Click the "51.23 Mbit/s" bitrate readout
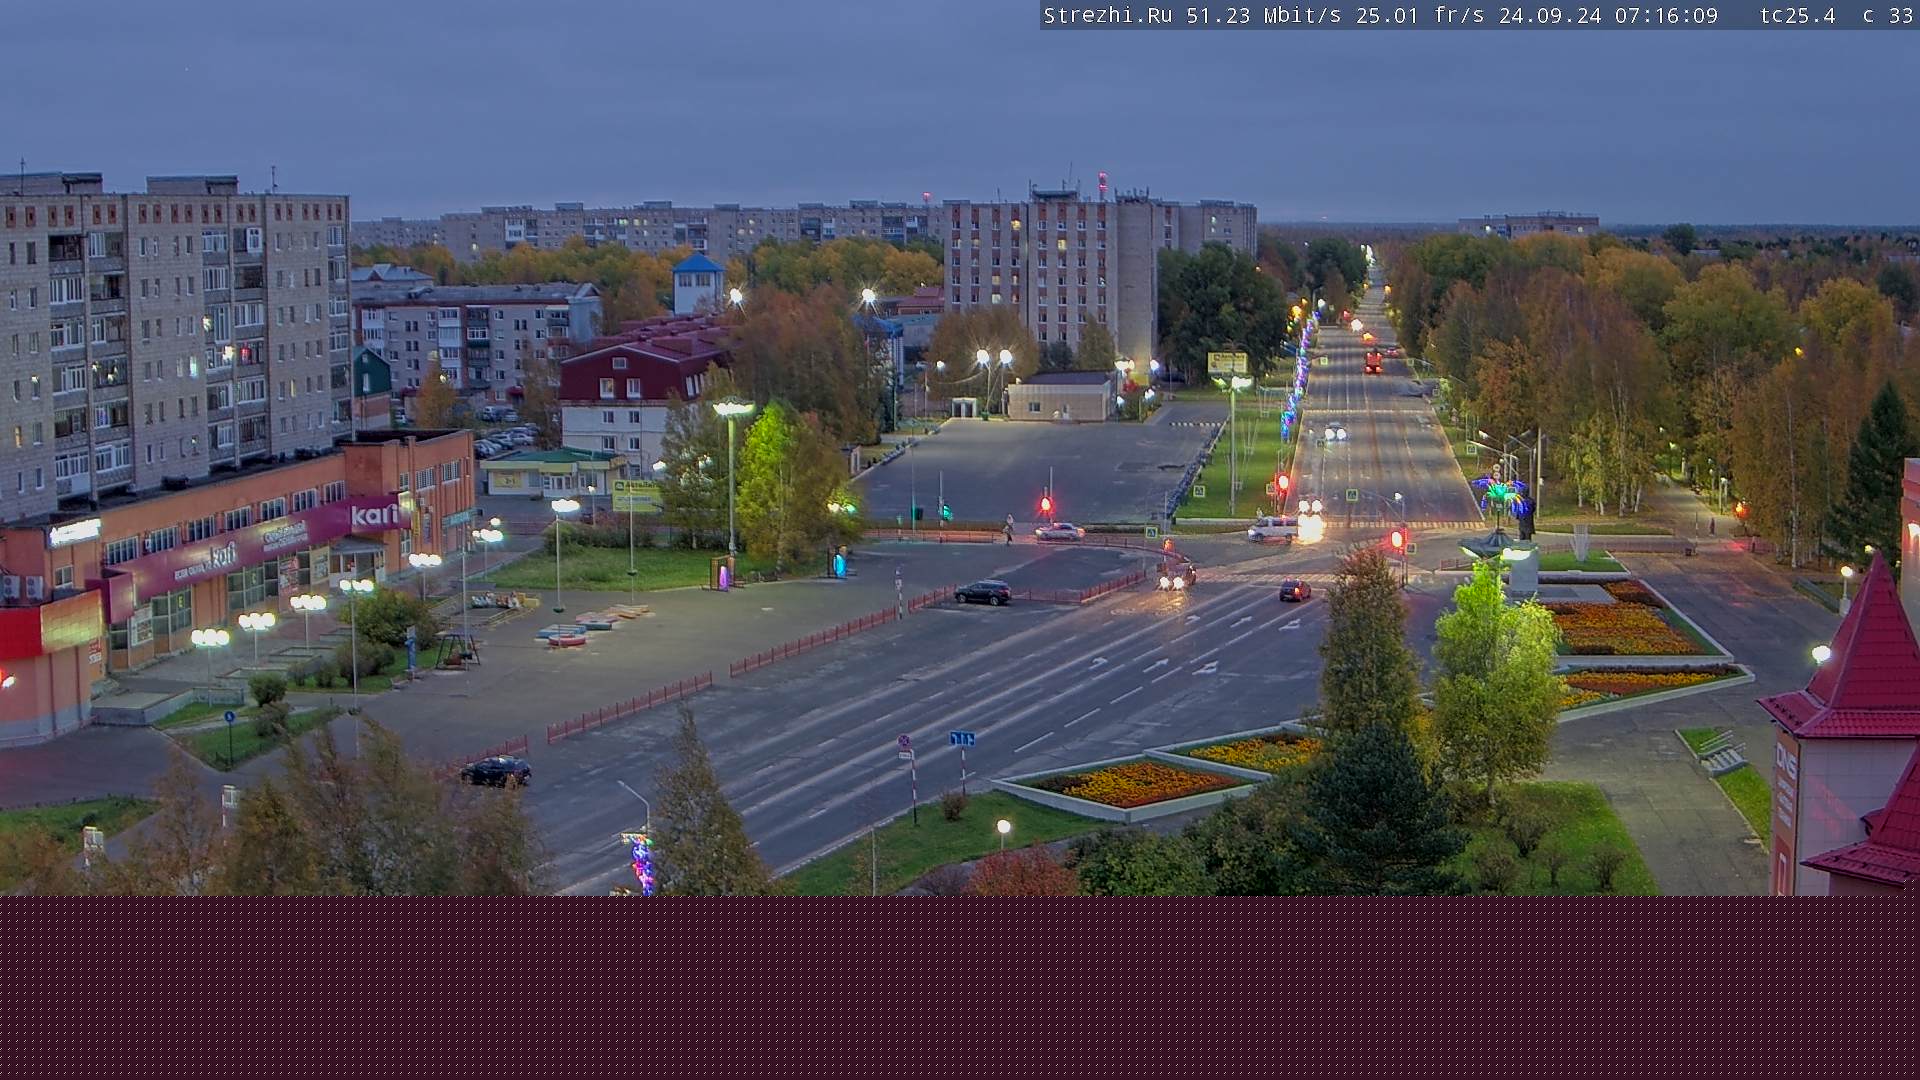The width and height of the screenshot is (1920, 1080). click(1264, 16)
